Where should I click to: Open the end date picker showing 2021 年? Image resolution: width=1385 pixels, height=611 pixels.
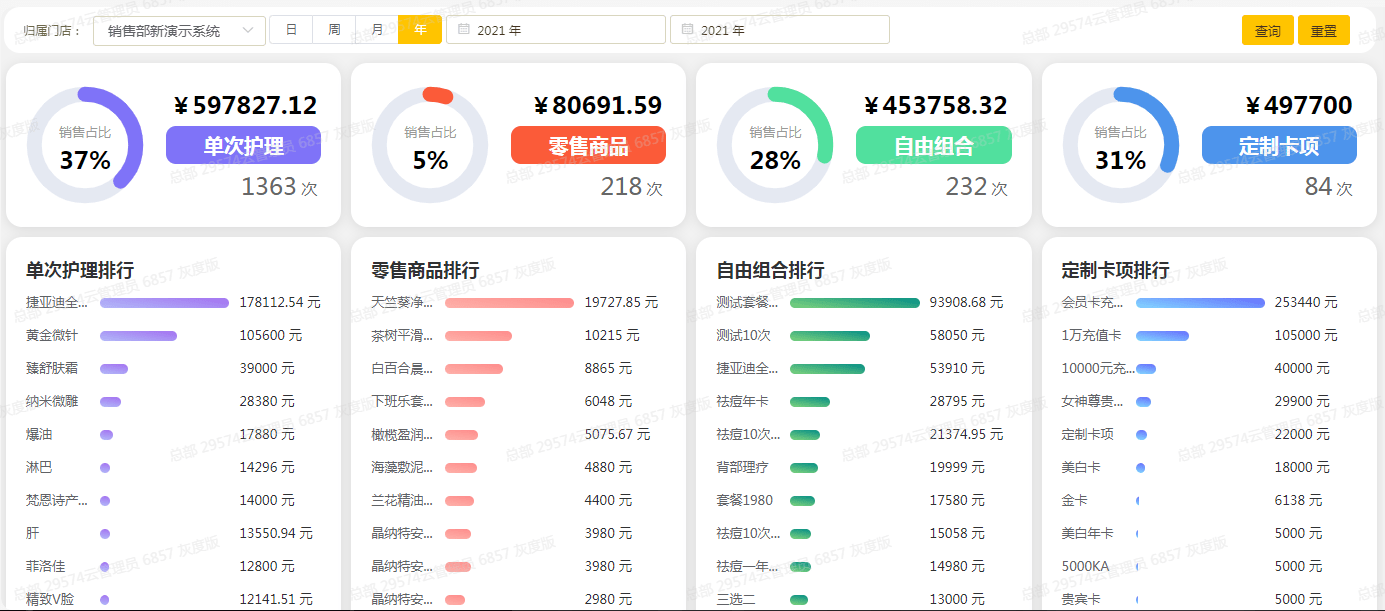pyautogui.click(x=780, y=30)
